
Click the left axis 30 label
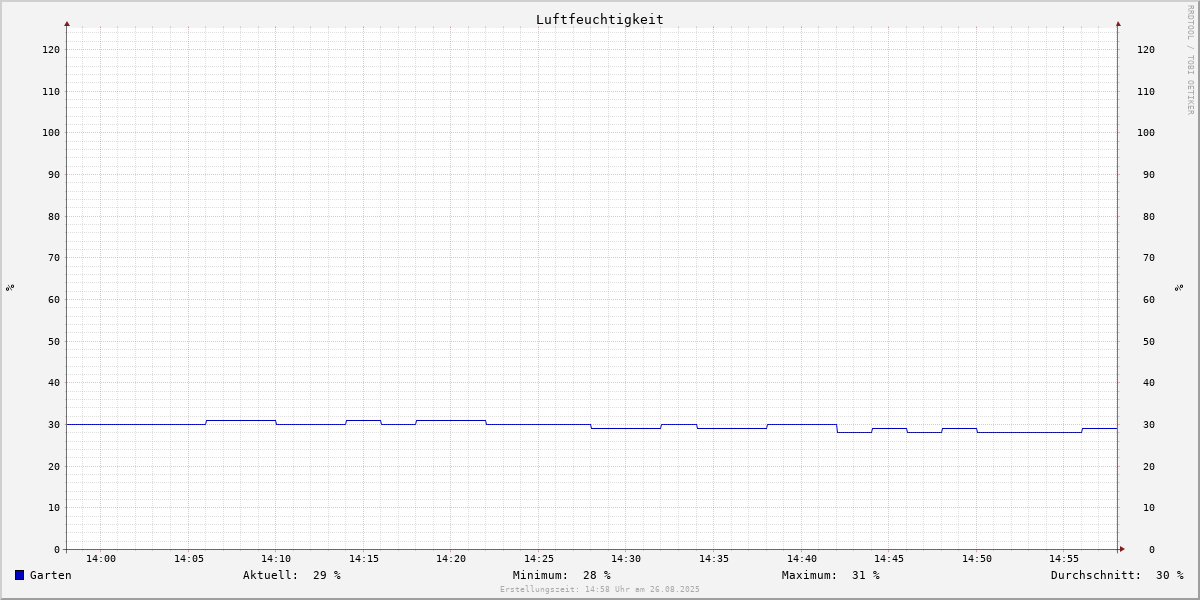tap(54, 424)
